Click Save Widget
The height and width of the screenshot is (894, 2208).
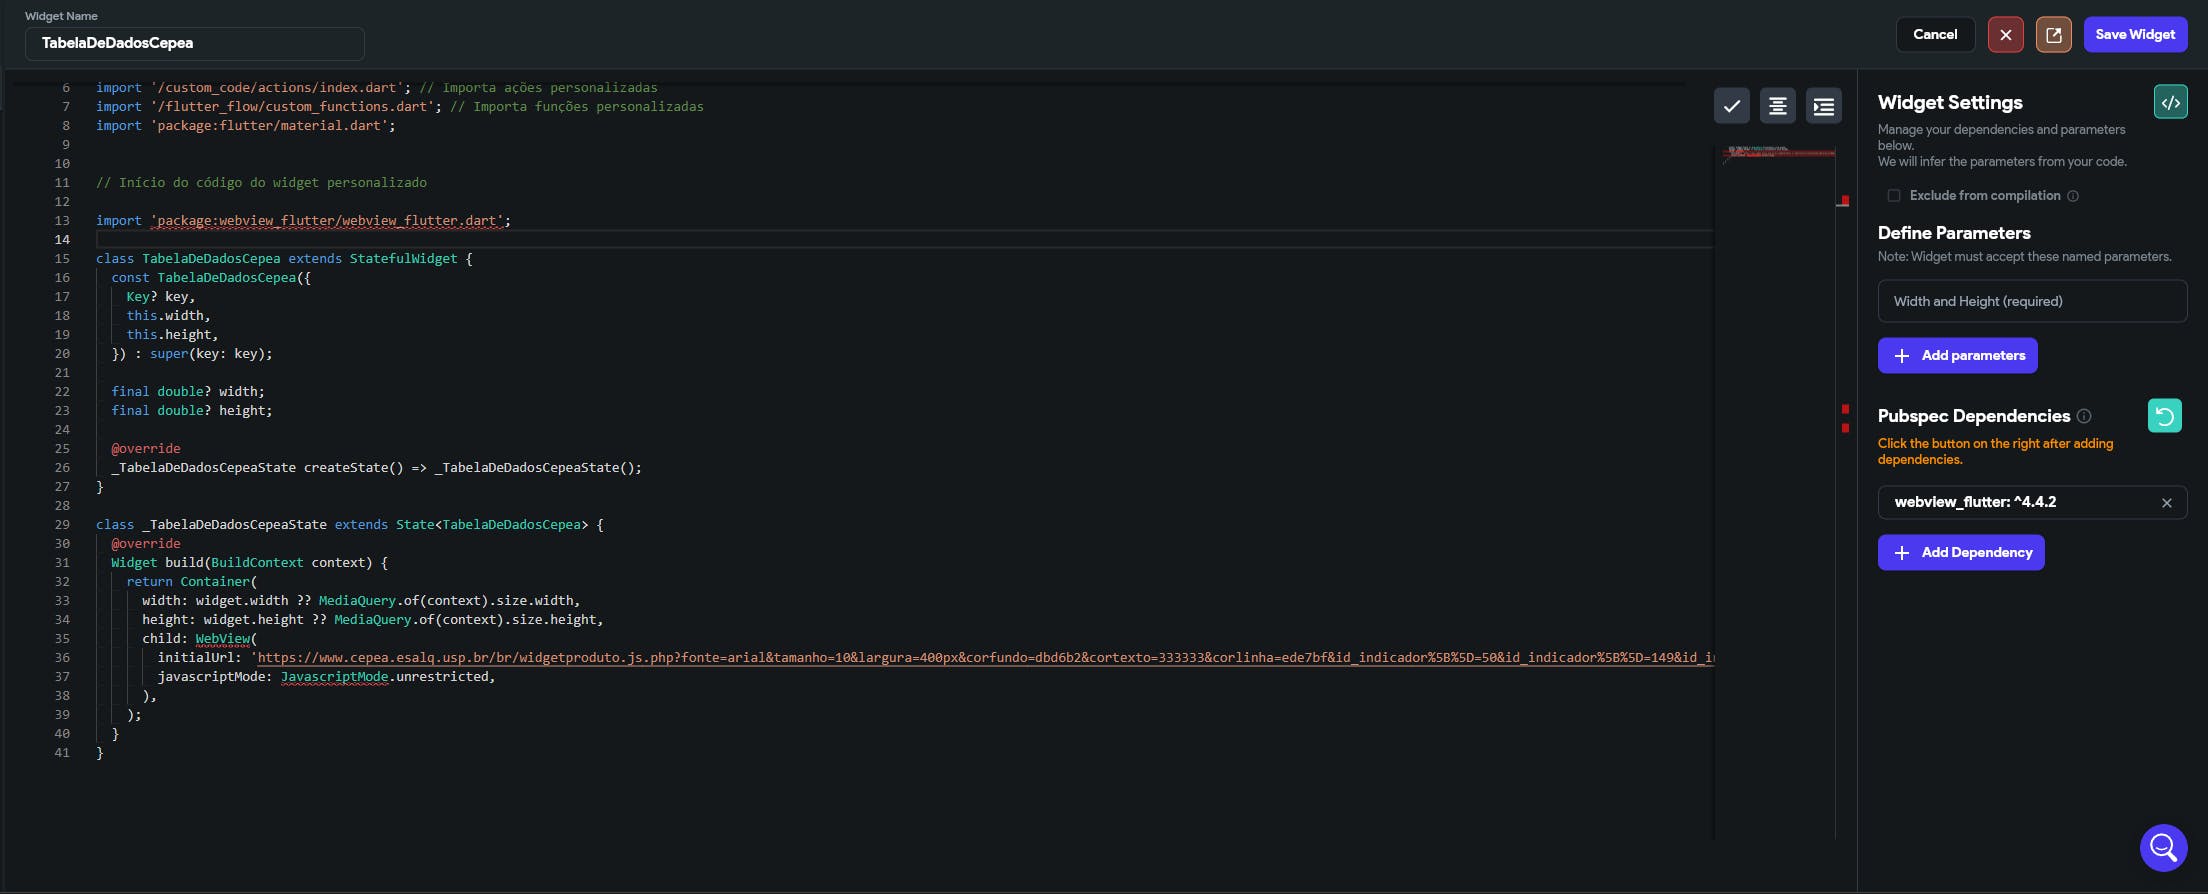[x=2135, y=34]
